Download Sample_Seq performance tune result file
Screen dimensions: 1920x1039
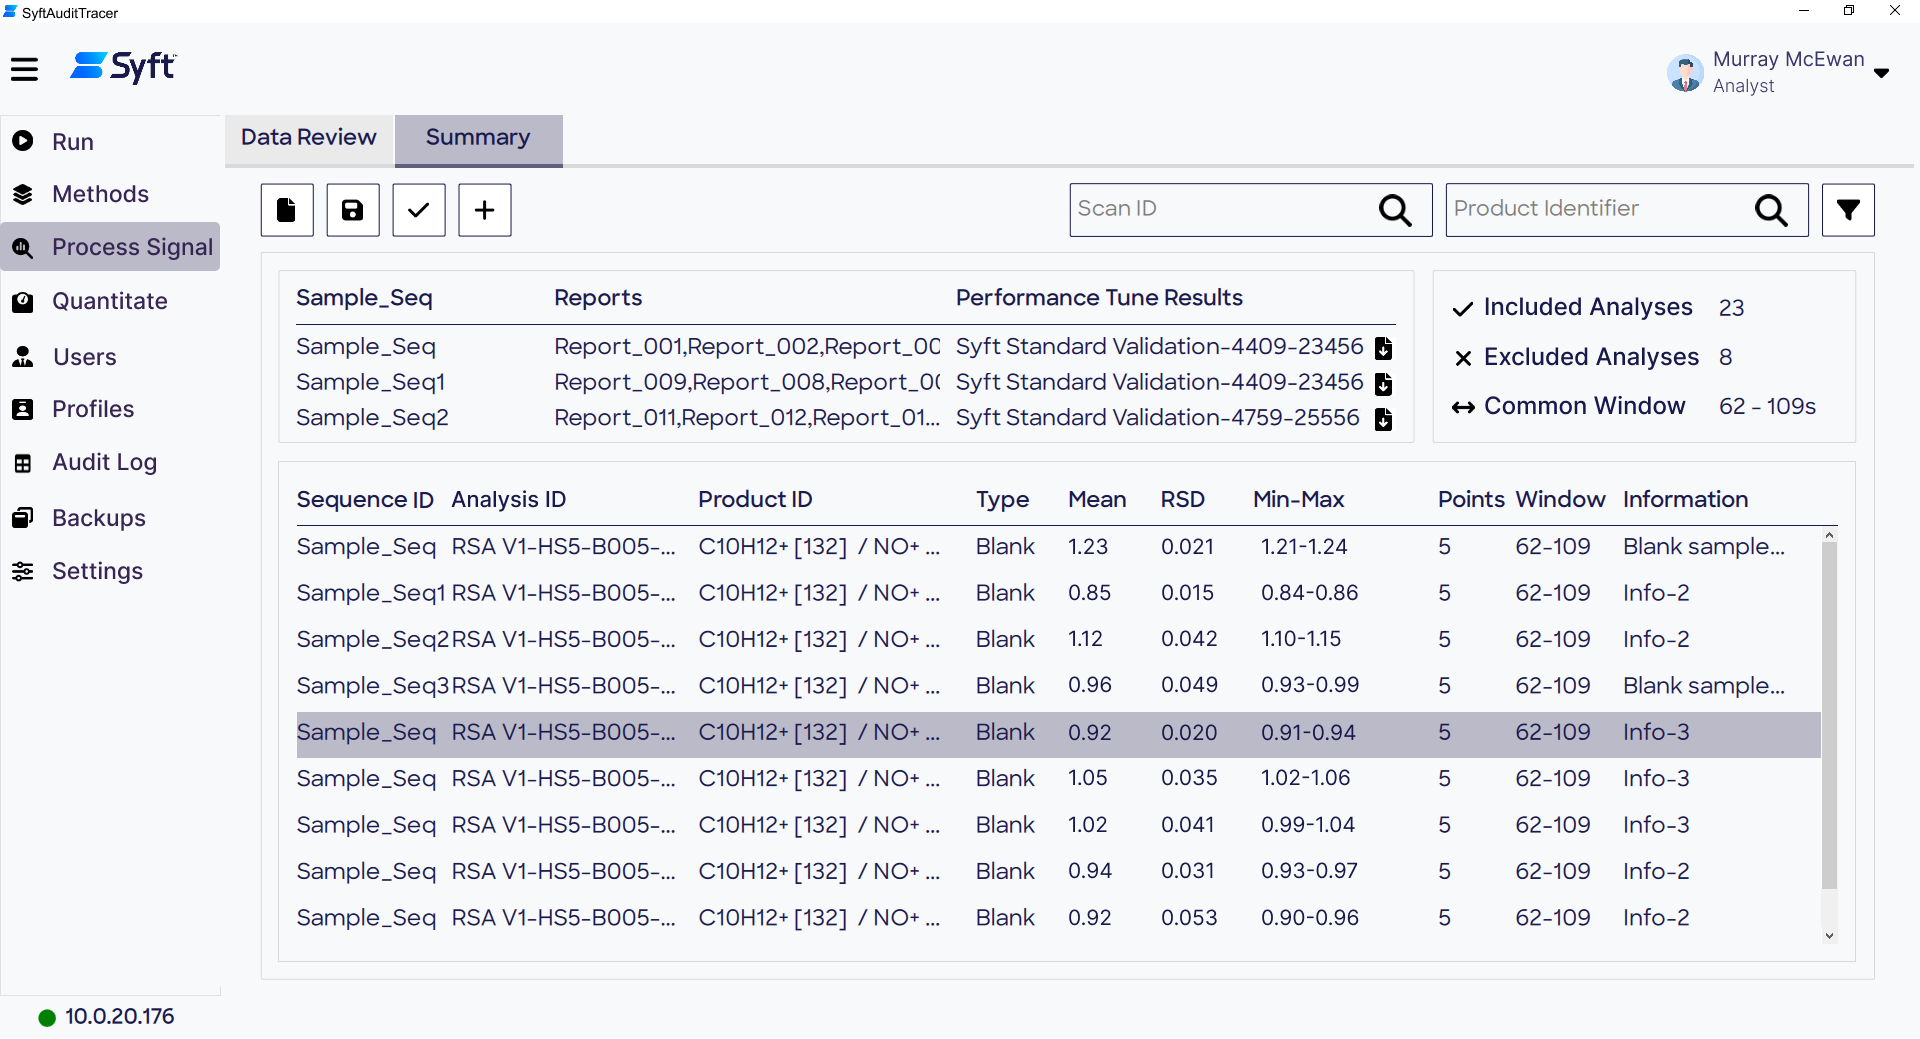pyautogui.click(x=1383, y=348)
